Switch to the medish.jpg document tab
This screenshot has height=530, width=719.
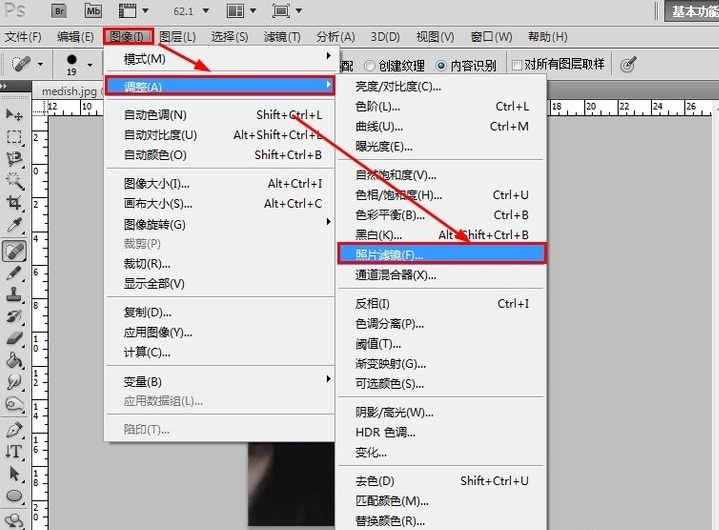pyautogui.click(x=69, y=91)
